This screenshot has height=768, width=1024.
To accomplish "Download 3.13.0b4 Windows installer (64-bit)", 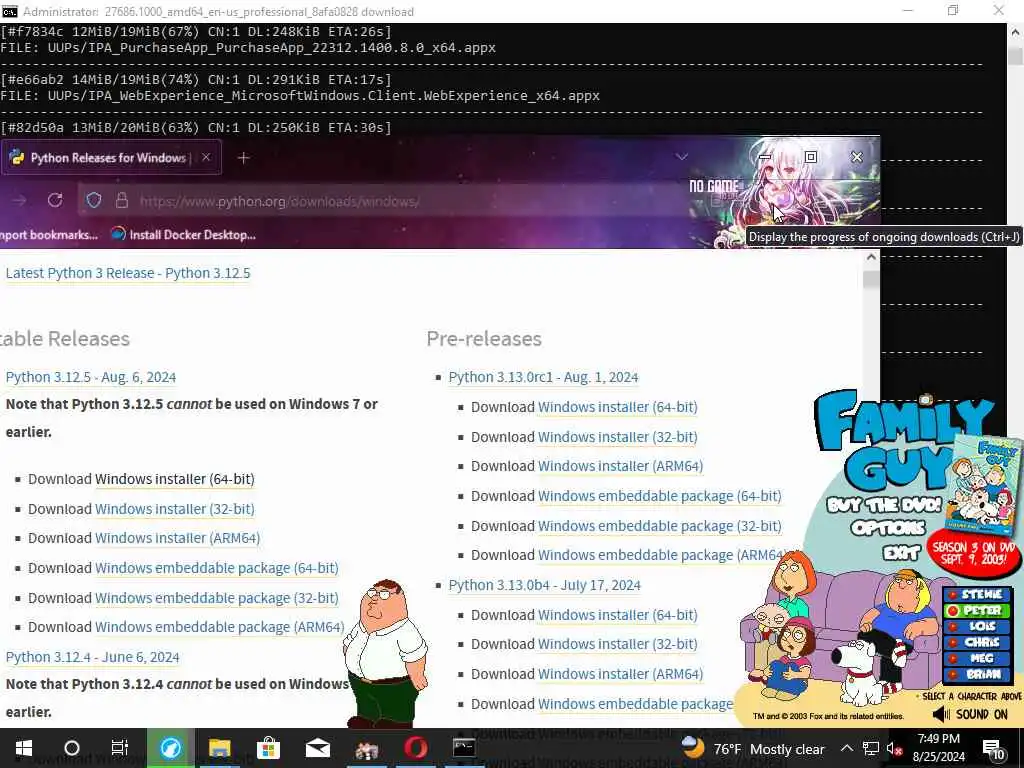I will coord(617,615).
